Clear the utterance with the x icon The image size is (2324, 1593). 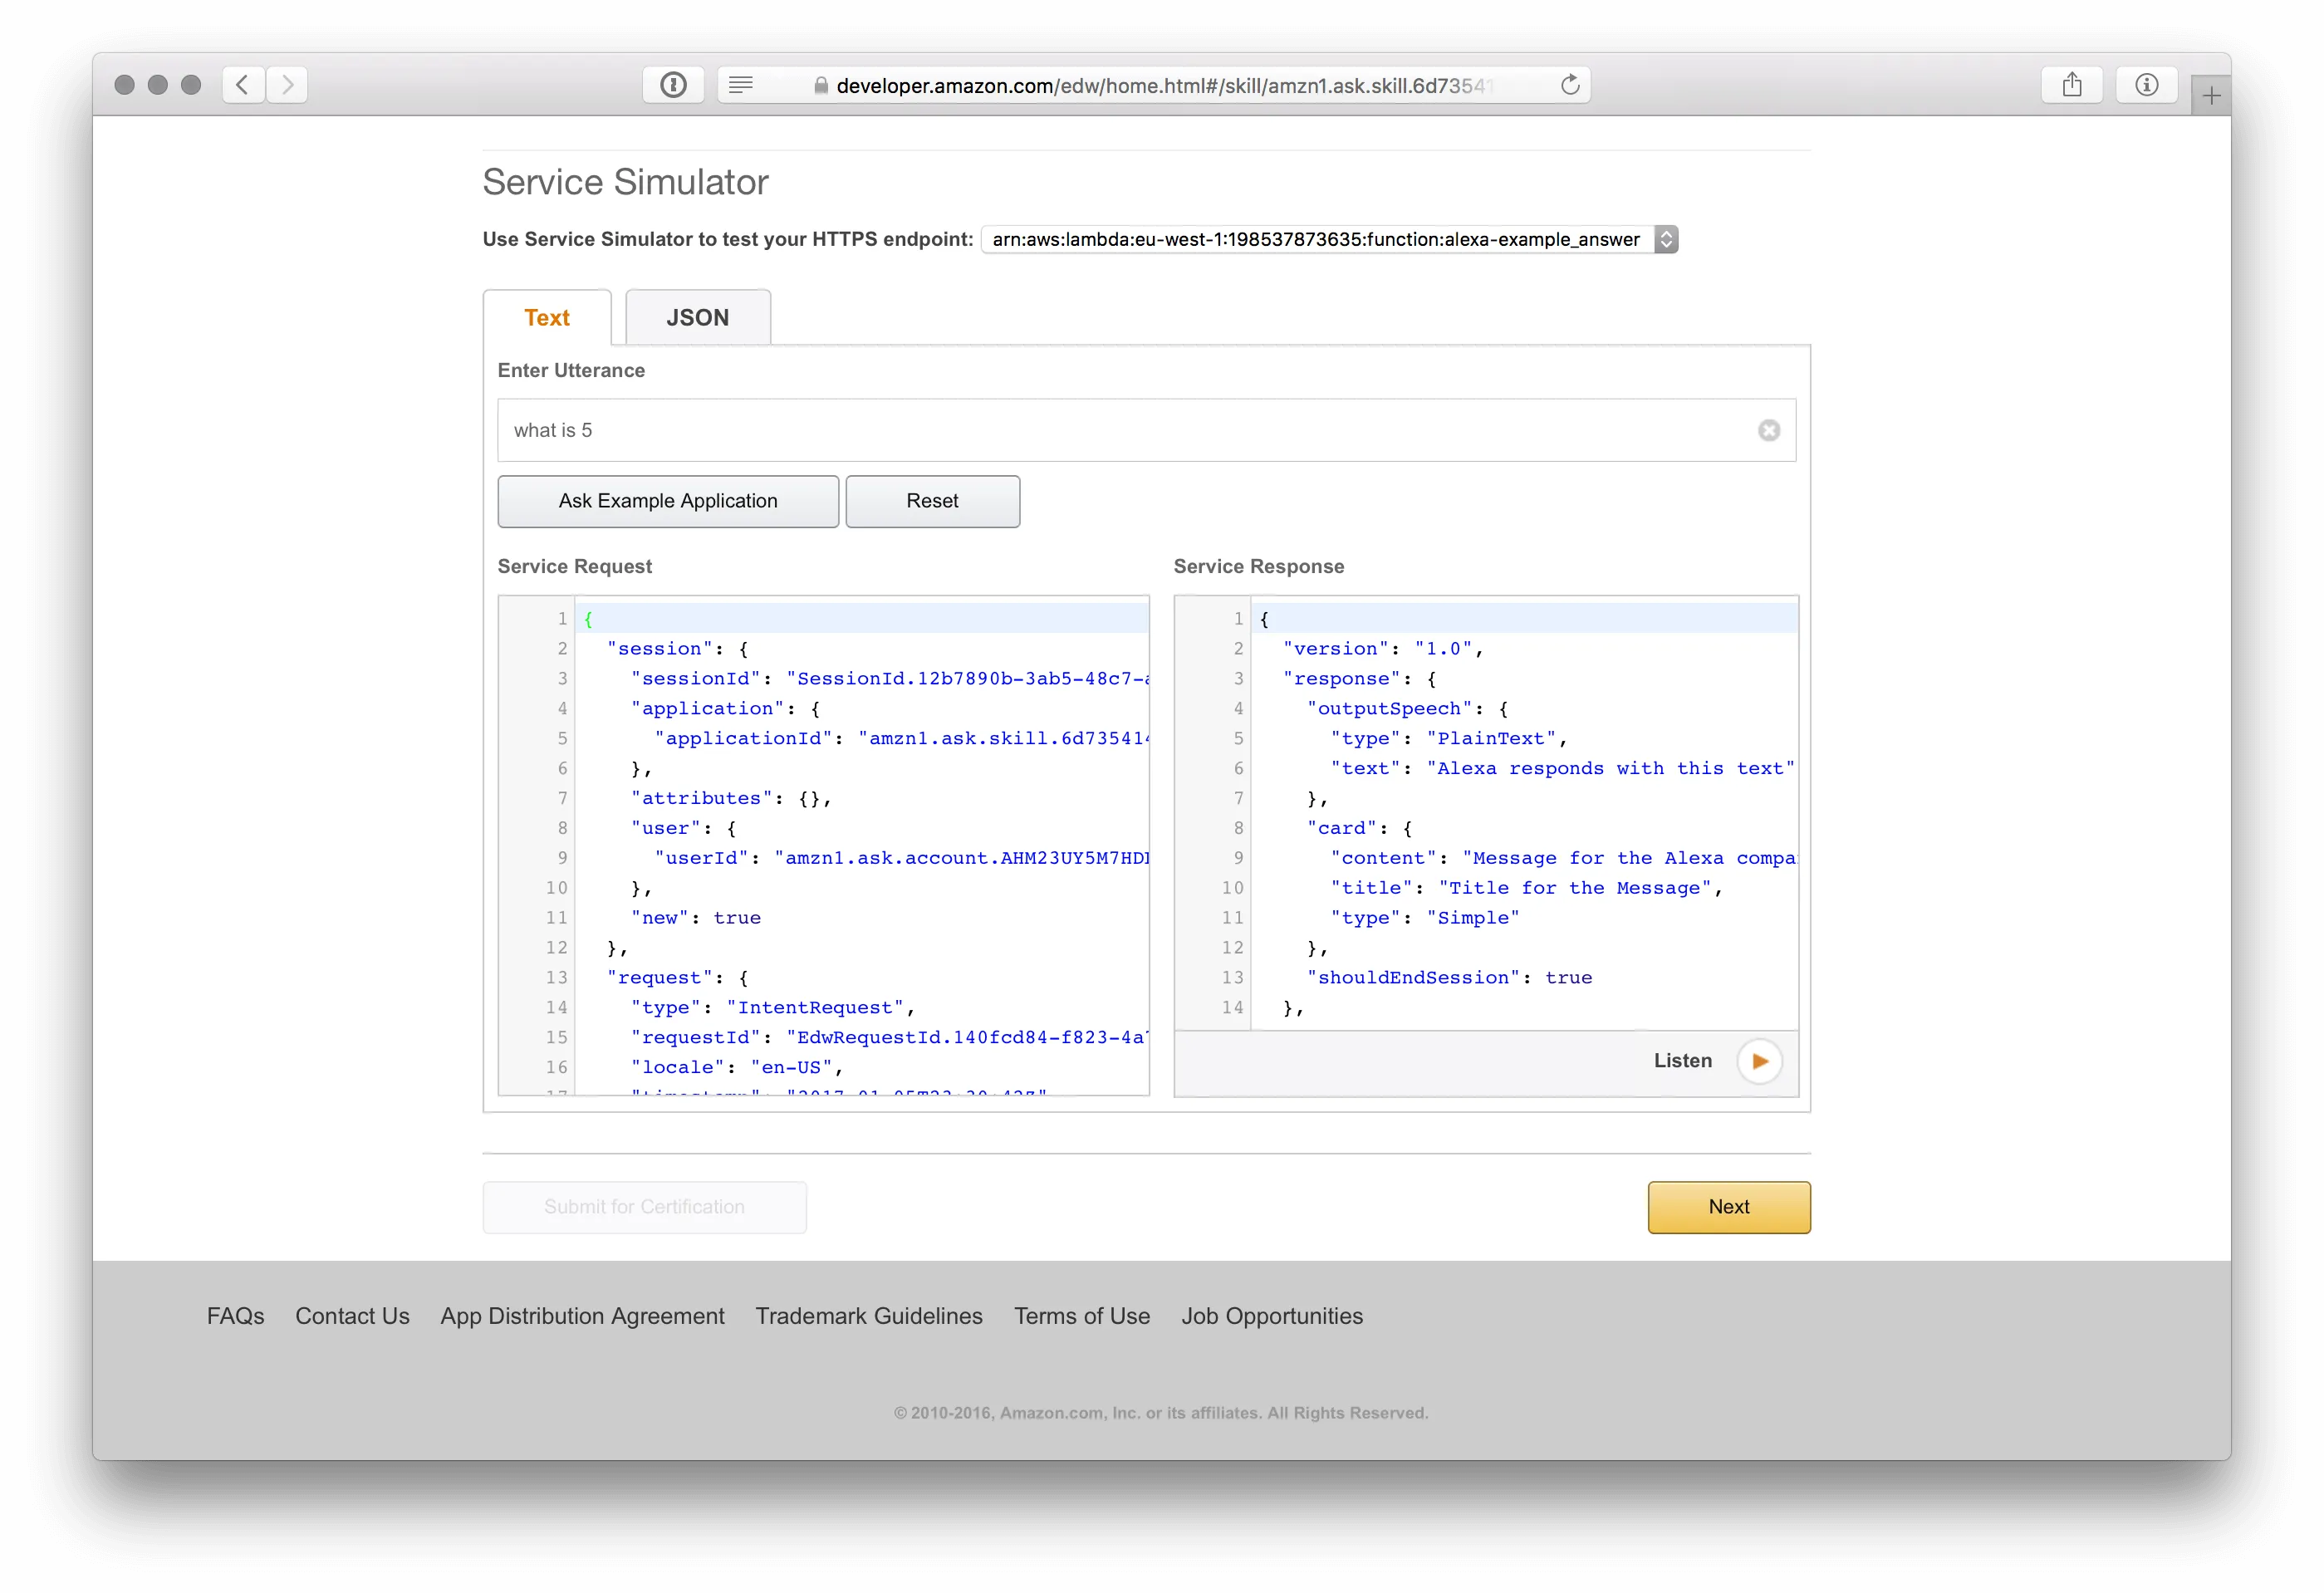coord(1769,430)
